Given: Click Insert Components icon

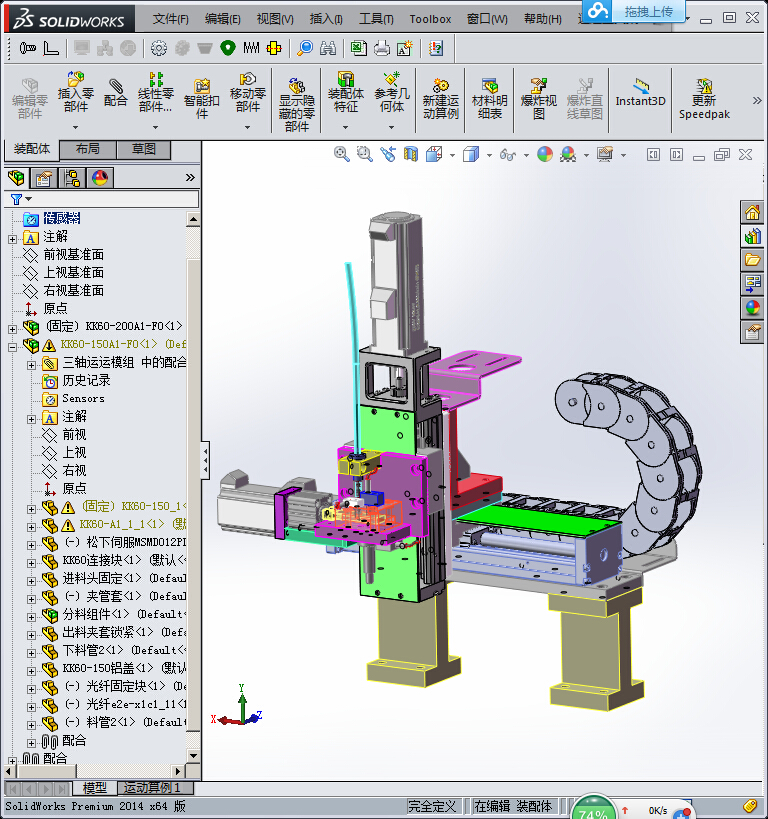Looking at the screenshot, I should tap(75, 92).
